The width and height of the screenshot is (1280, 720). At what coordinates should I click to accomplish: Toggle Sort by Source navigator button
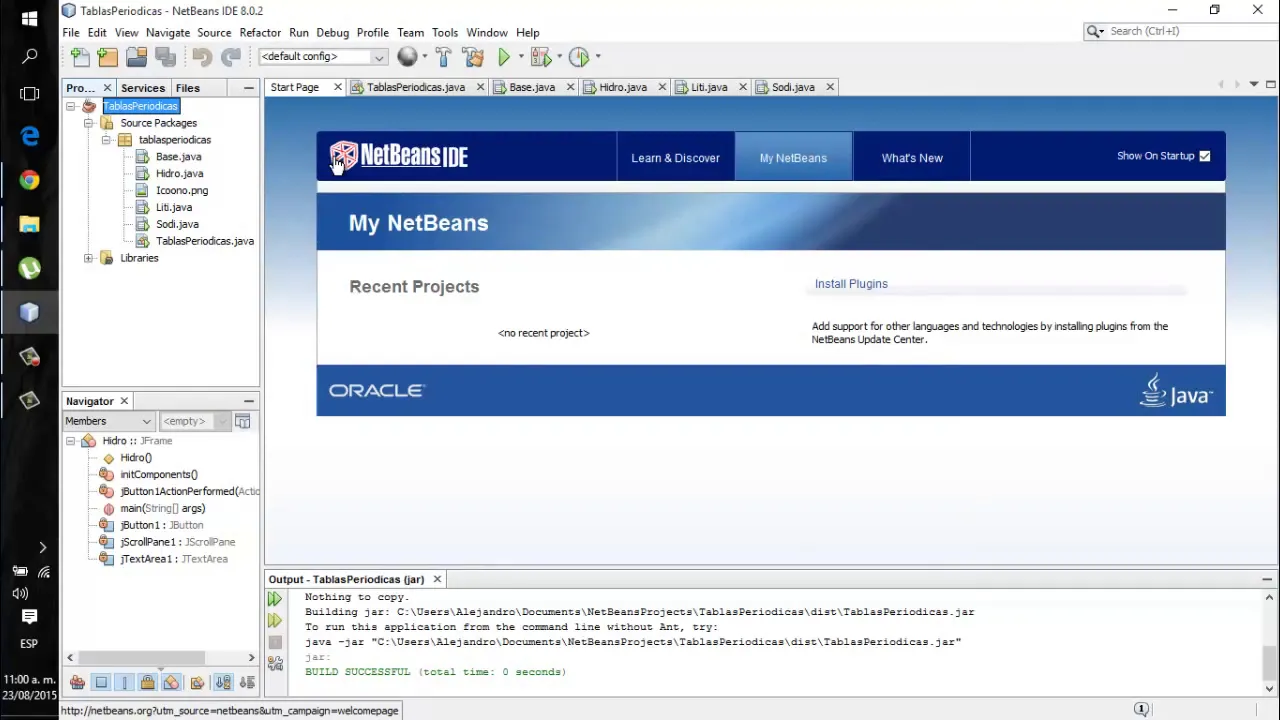point(247,683)
